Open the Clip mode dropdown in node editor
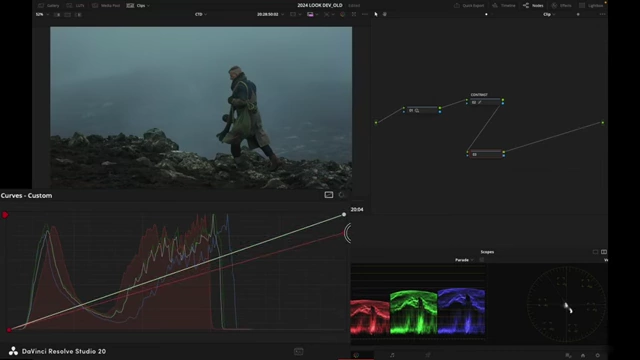This screenshot has width=640, height=360. click(549, 14)
